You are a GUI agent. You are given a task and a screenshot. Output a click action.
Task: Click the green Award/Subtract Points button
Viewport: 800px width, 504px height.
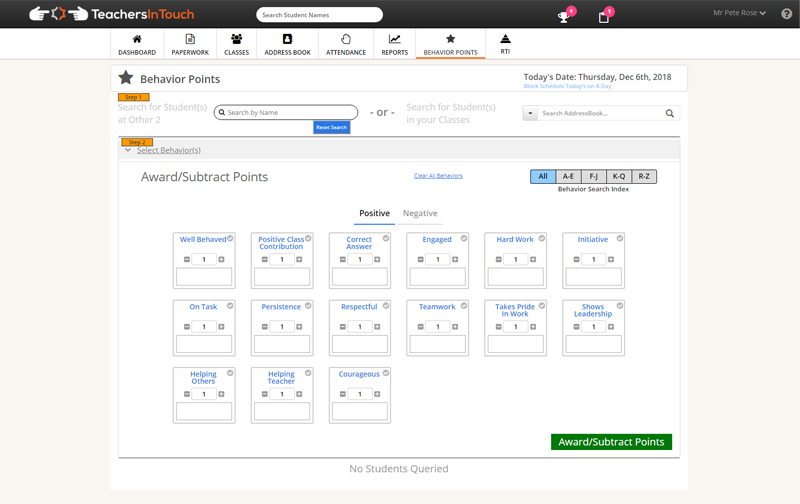pyautogui.click(x=610, y=442)
